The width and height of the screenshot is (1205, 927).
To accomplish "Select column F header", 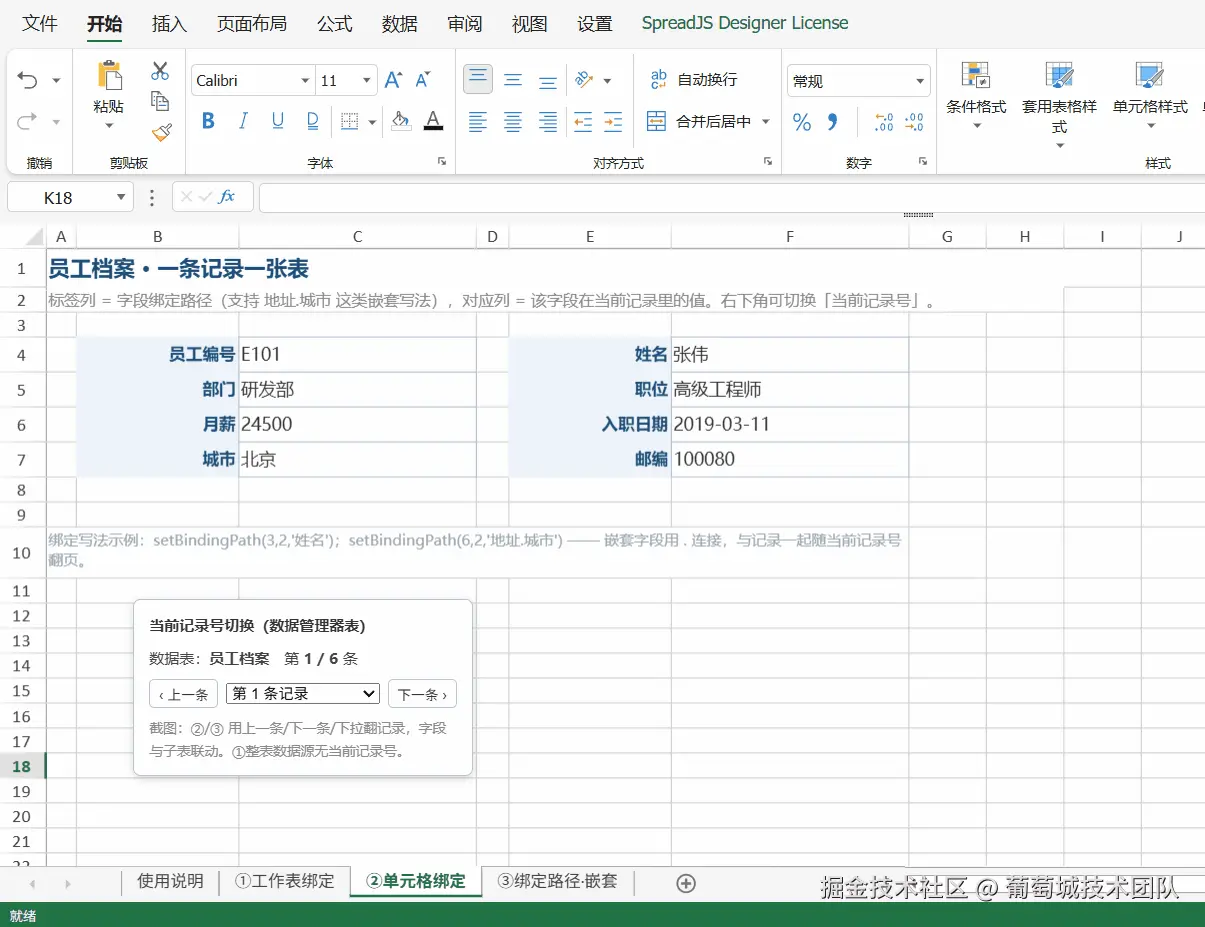I will pyautogui.click(x=790, y=236).
